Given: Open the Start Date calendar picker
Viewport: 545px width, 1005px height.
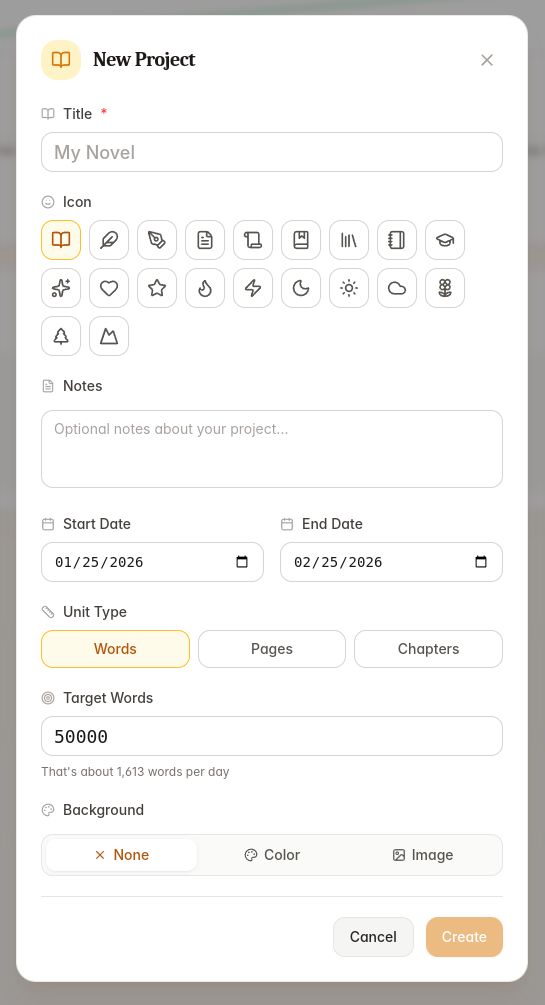Looking at the screenshot, I should [242, 562].
